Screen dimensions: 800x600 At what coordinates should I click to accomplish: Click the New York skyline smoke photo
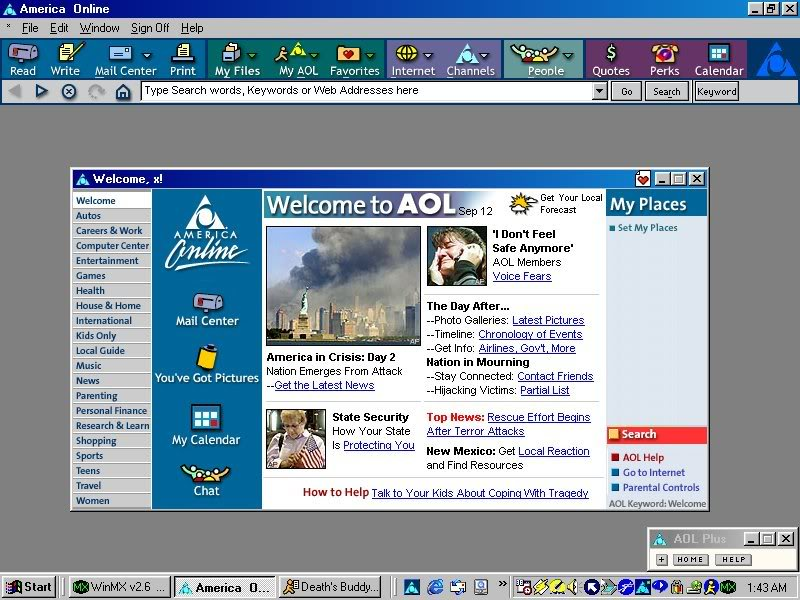point(343,286)
